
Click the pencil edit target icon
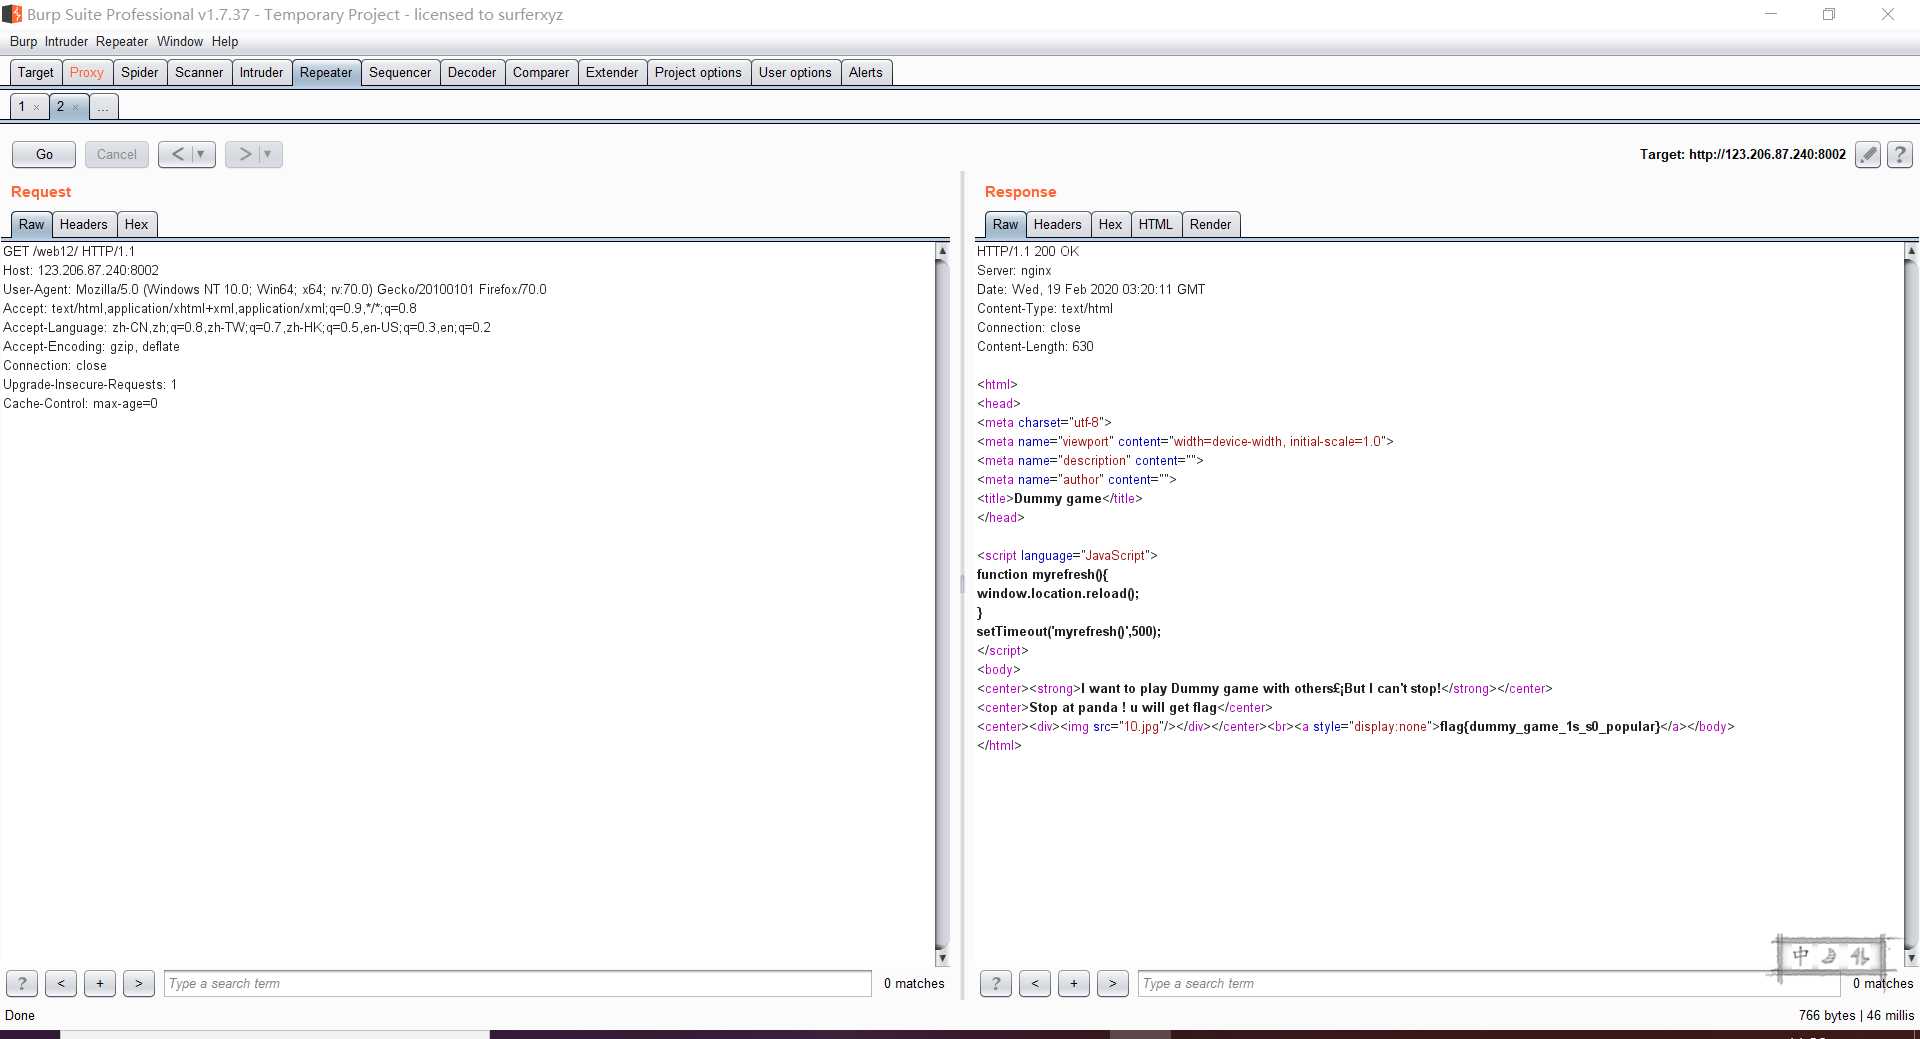click(x=1867, y=154)
